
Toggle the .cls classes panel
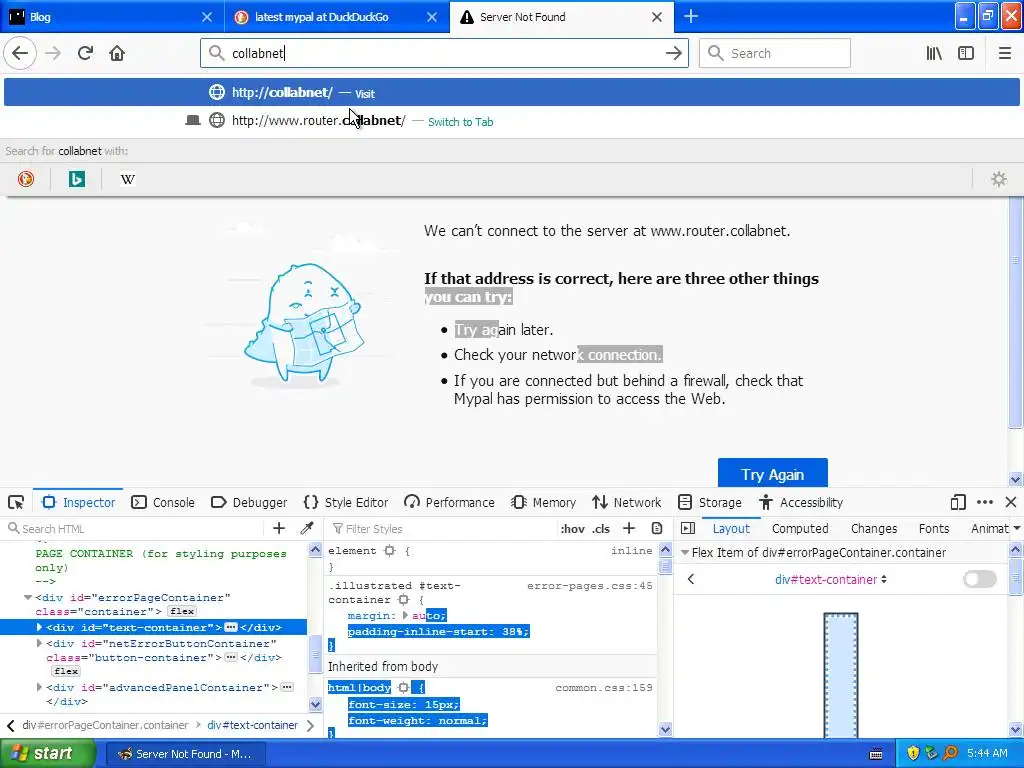click(601, 529)
